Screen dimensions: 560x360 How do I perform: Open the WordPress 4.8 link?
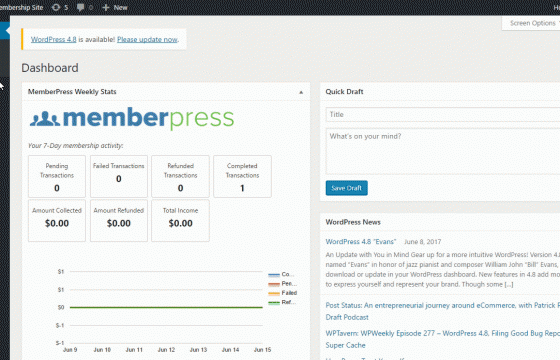click(x=54, y=39)
